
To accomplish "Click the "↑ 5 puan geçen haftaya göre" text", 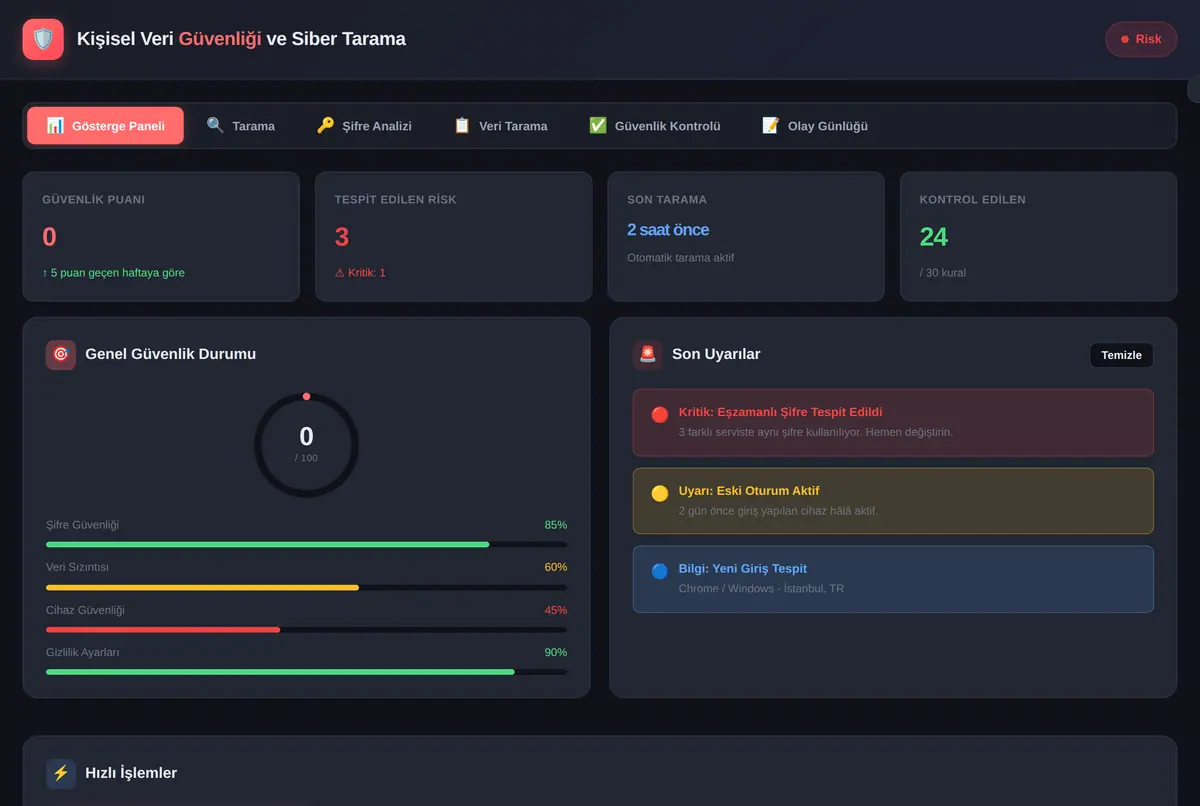I will coord(113,273).
